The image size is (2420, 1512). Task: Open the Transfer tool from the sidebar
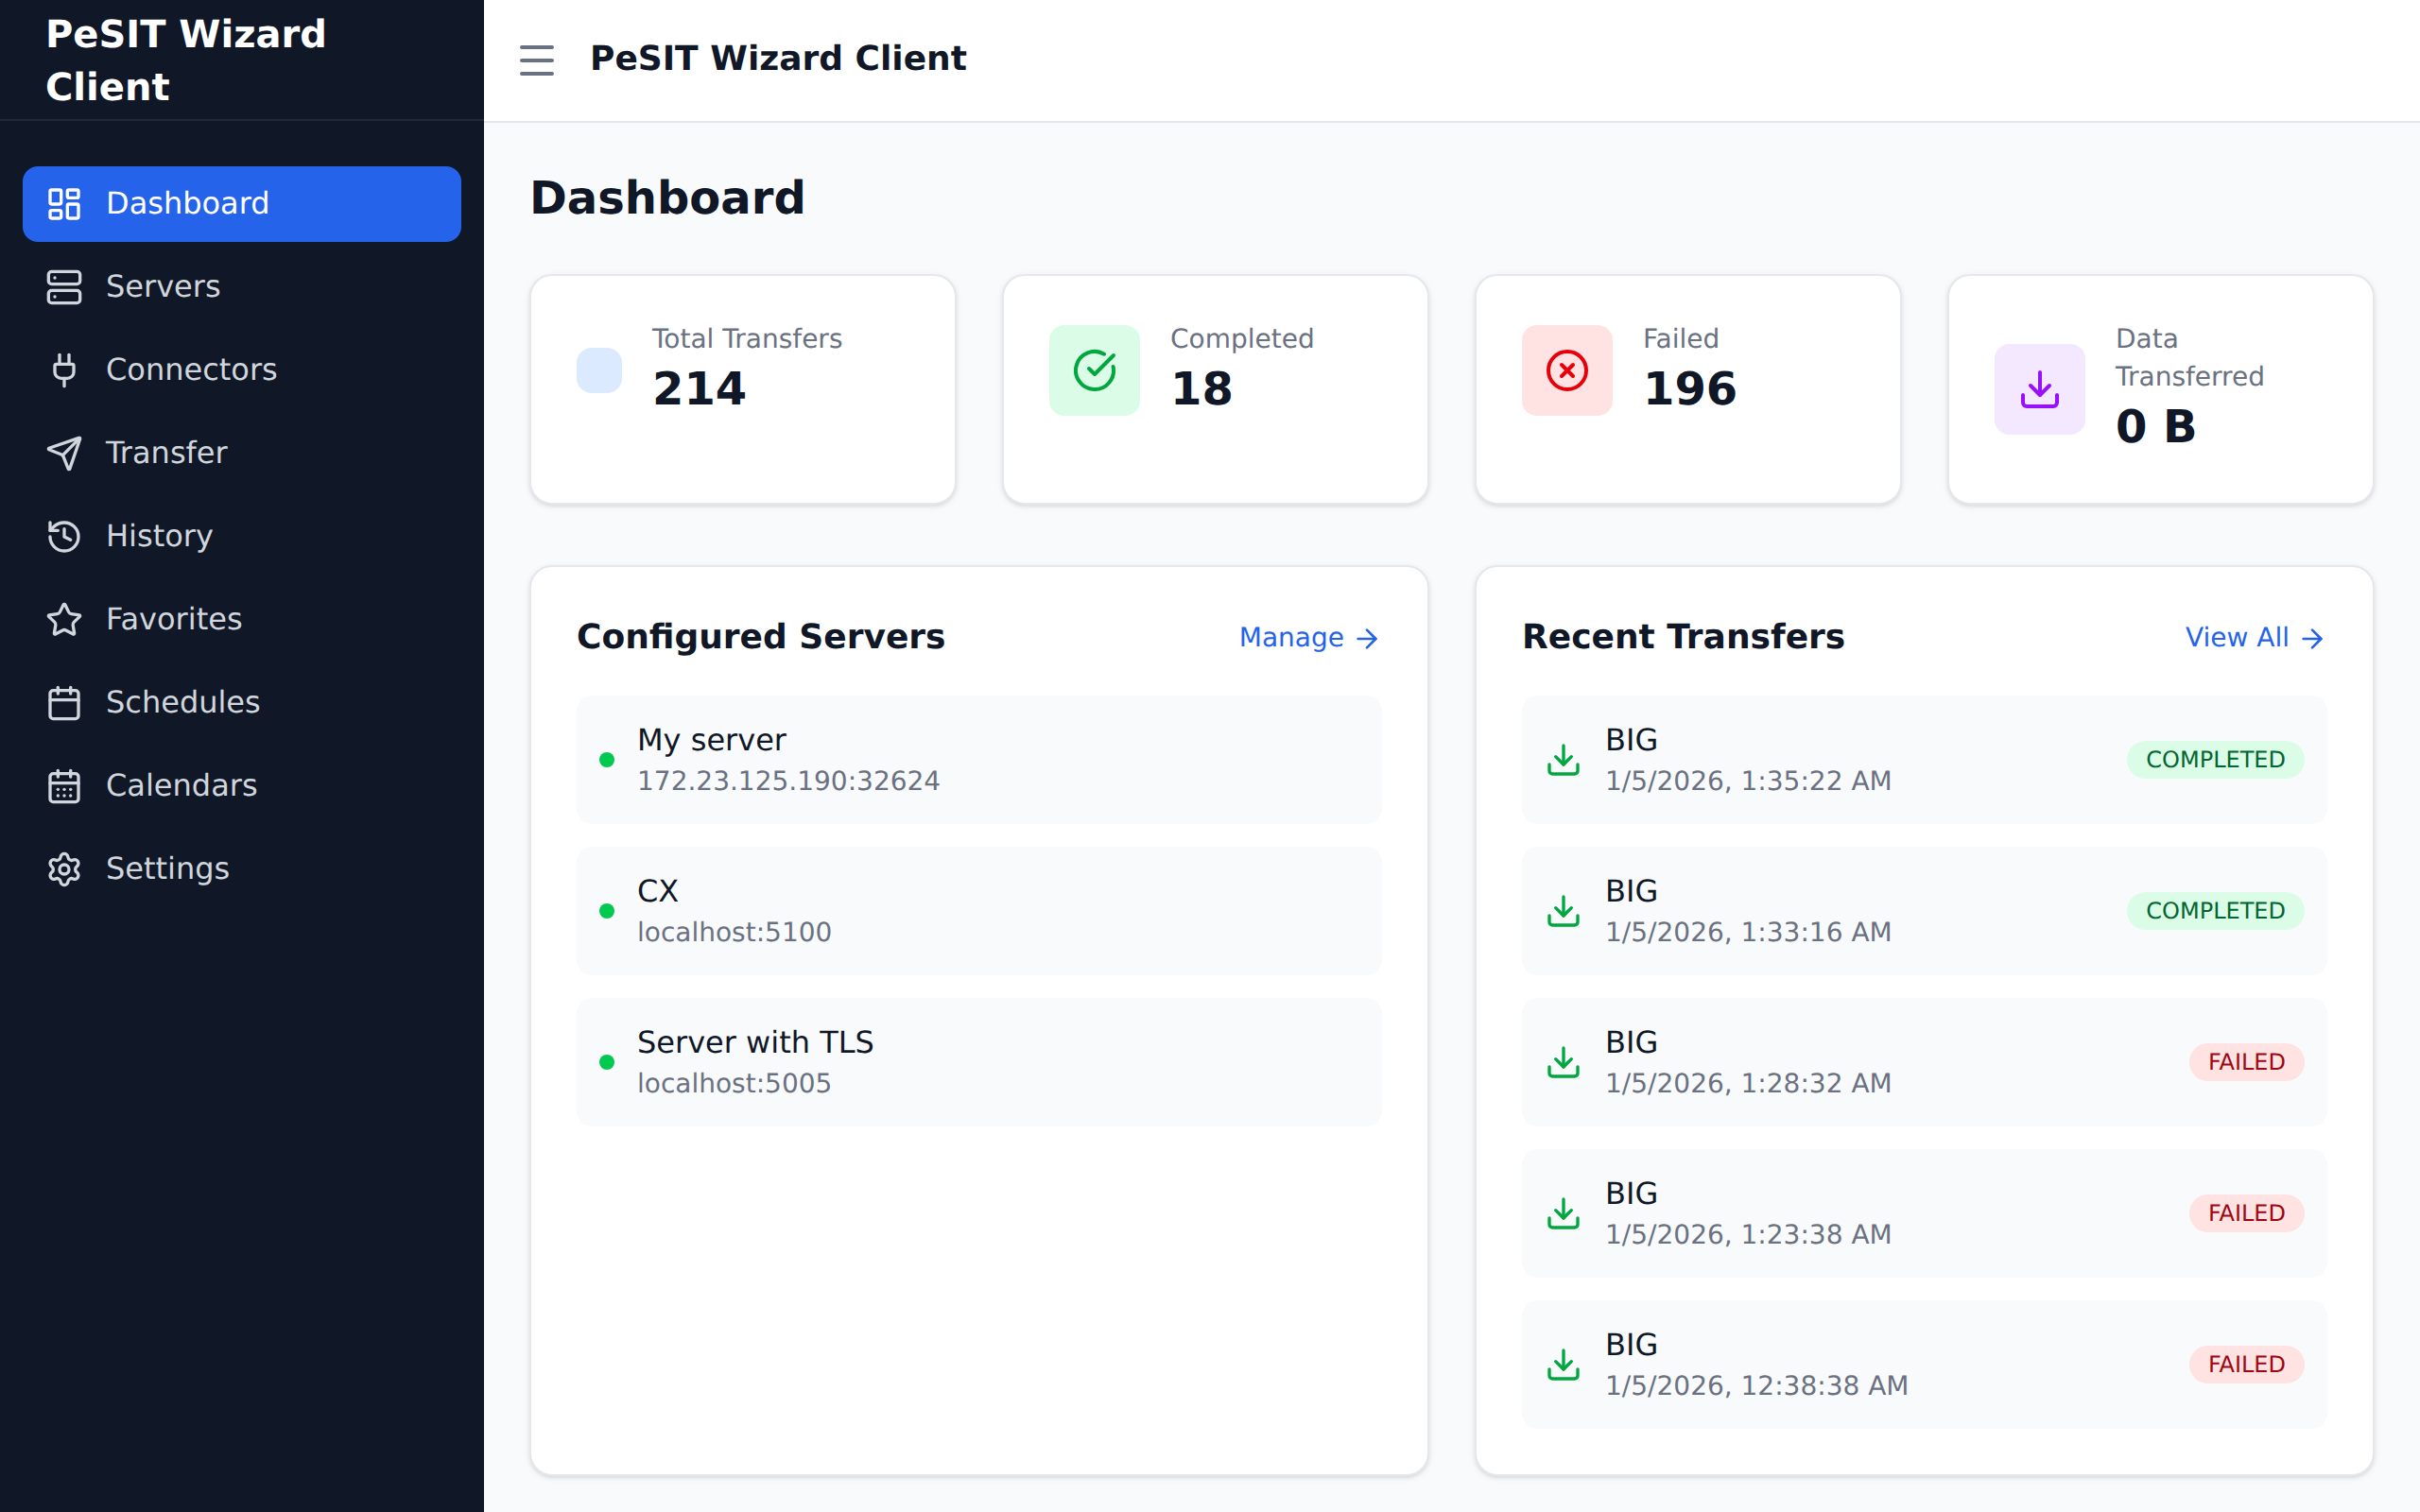(166, 453)
